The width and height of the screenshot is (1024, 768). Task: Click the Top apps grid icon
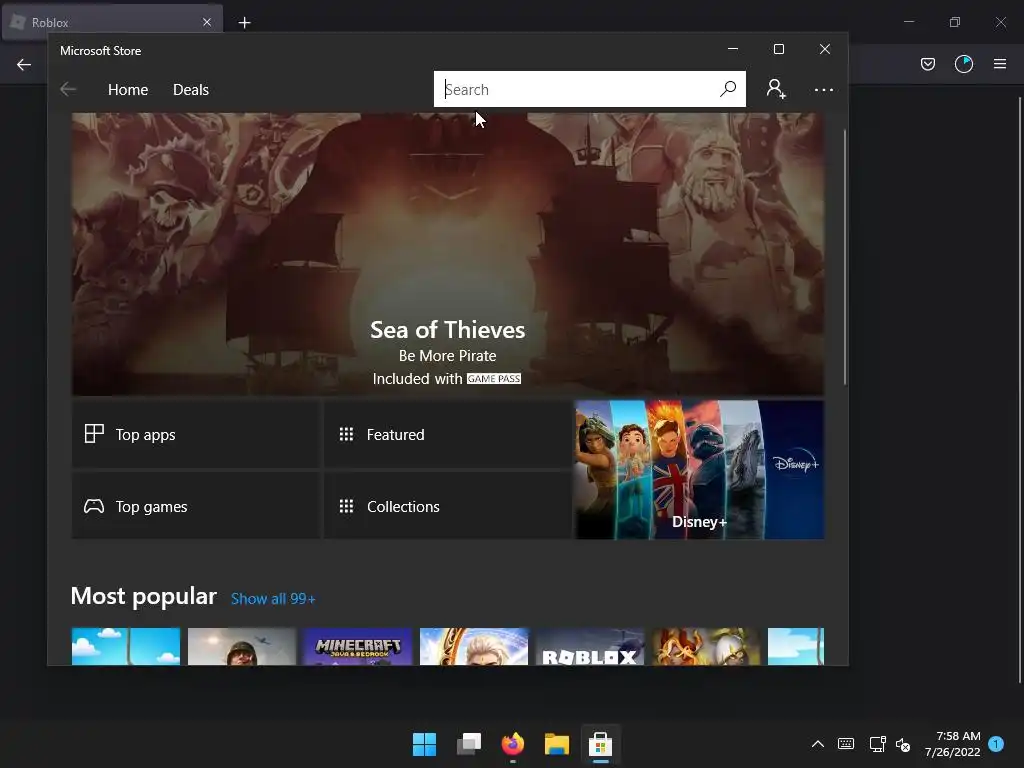pos(94,434)
